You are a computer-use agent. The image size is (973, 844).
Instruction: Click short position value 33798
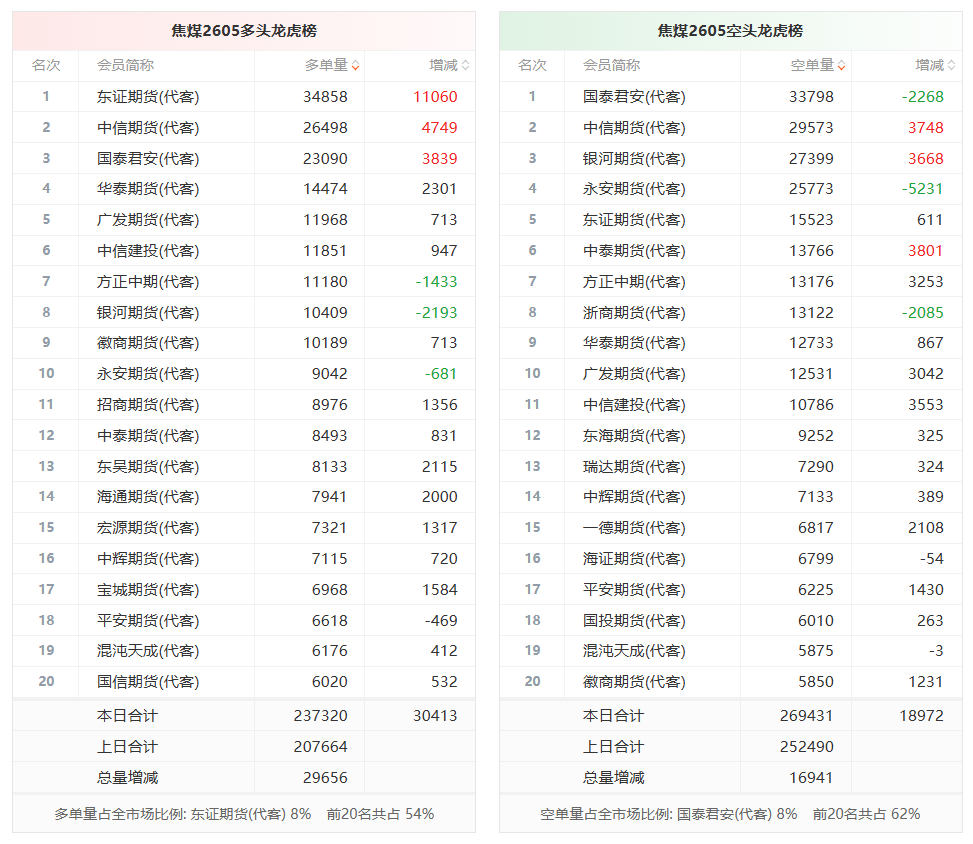811,97
